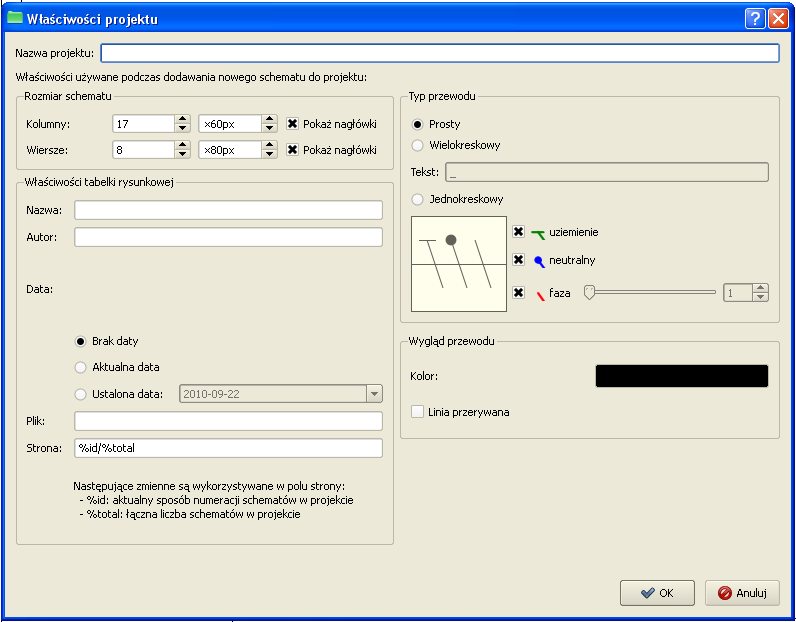The height and width of the screenshot is (622, 796).
Task: Toggle the neutralny checkbox
Action: [518, 260]
